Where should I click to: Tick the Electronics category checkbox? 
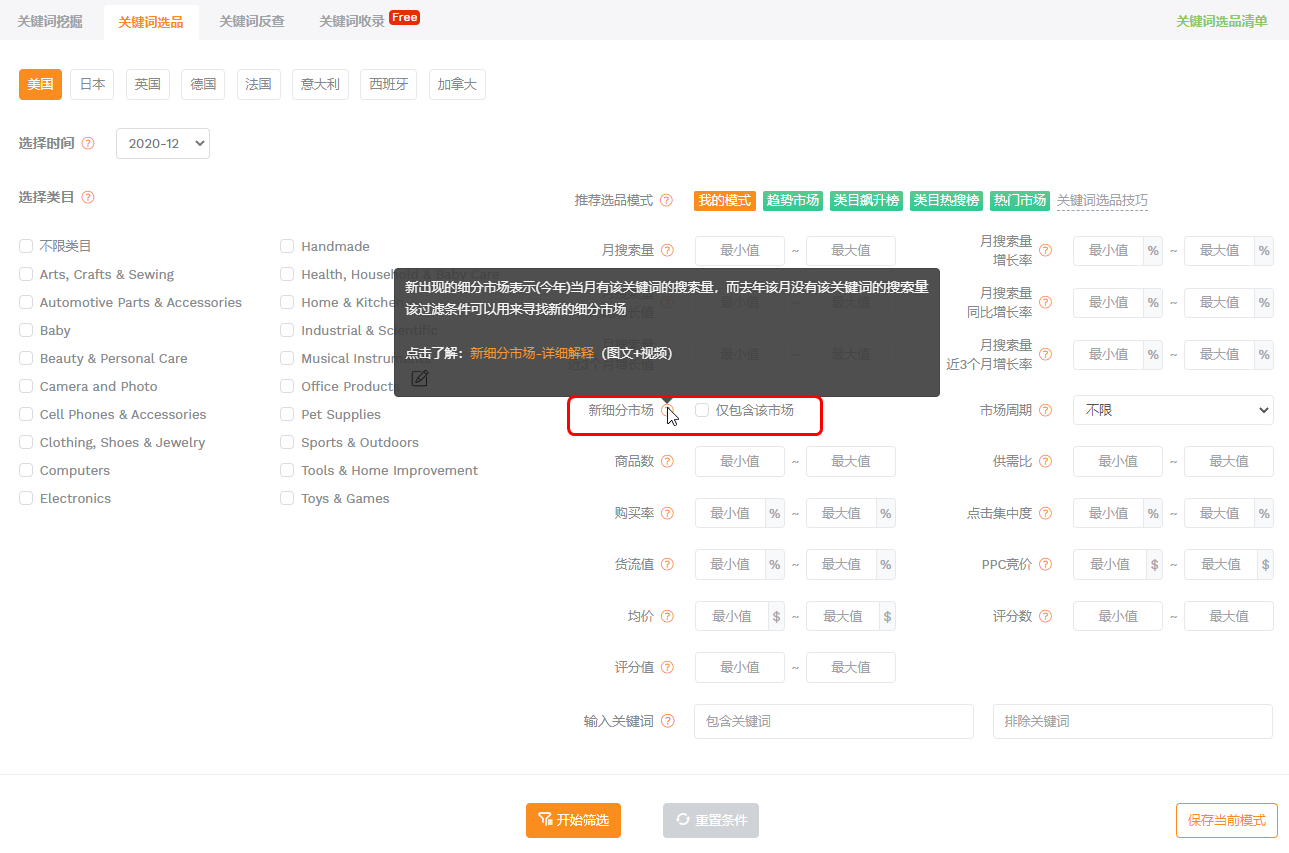pos(26,498)
